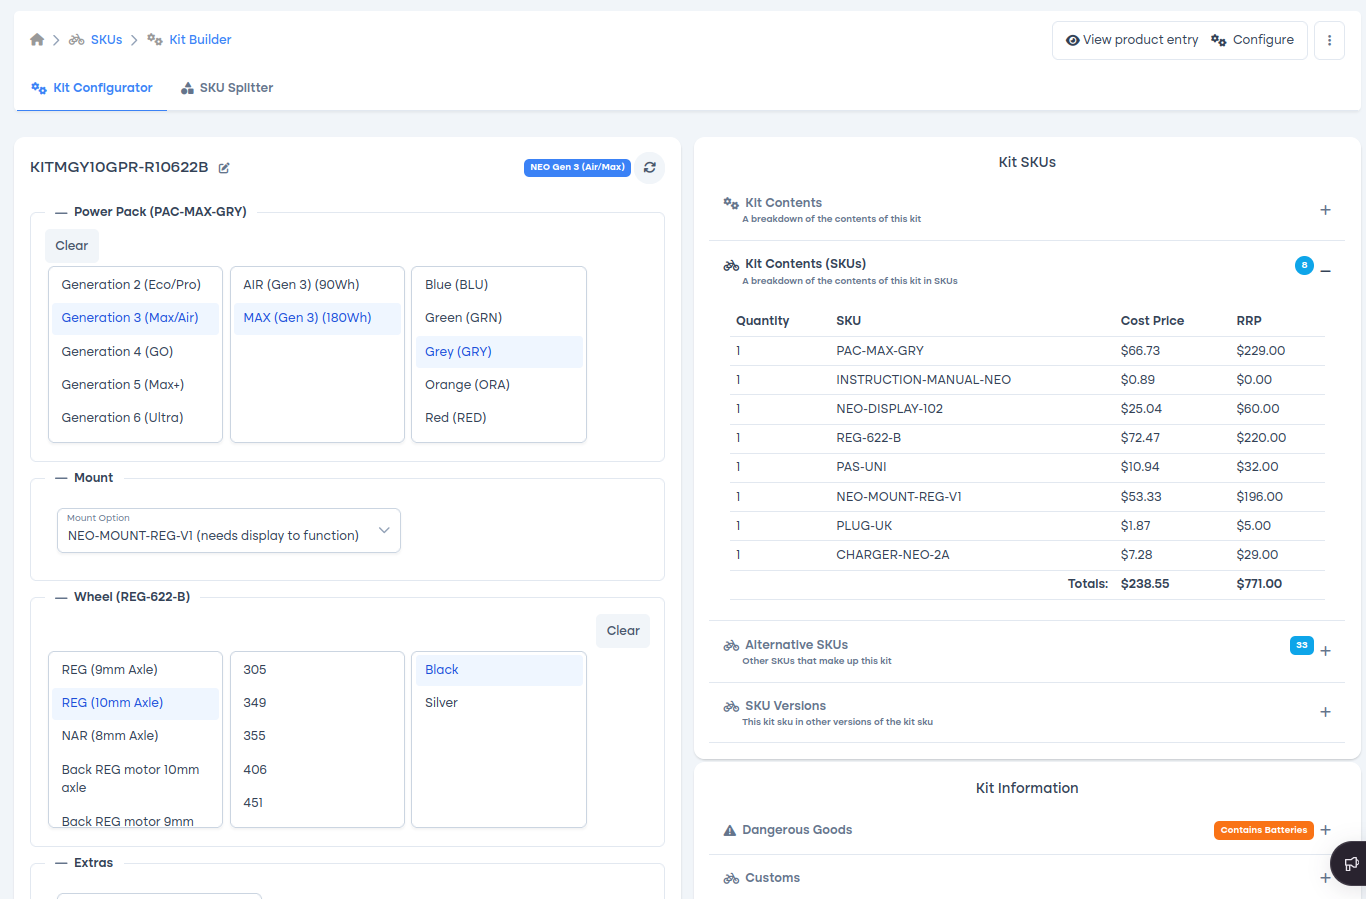This screenshot has width=1366, height=899.
Task: Select wheel size 355
Action: (x=317, y=736)
